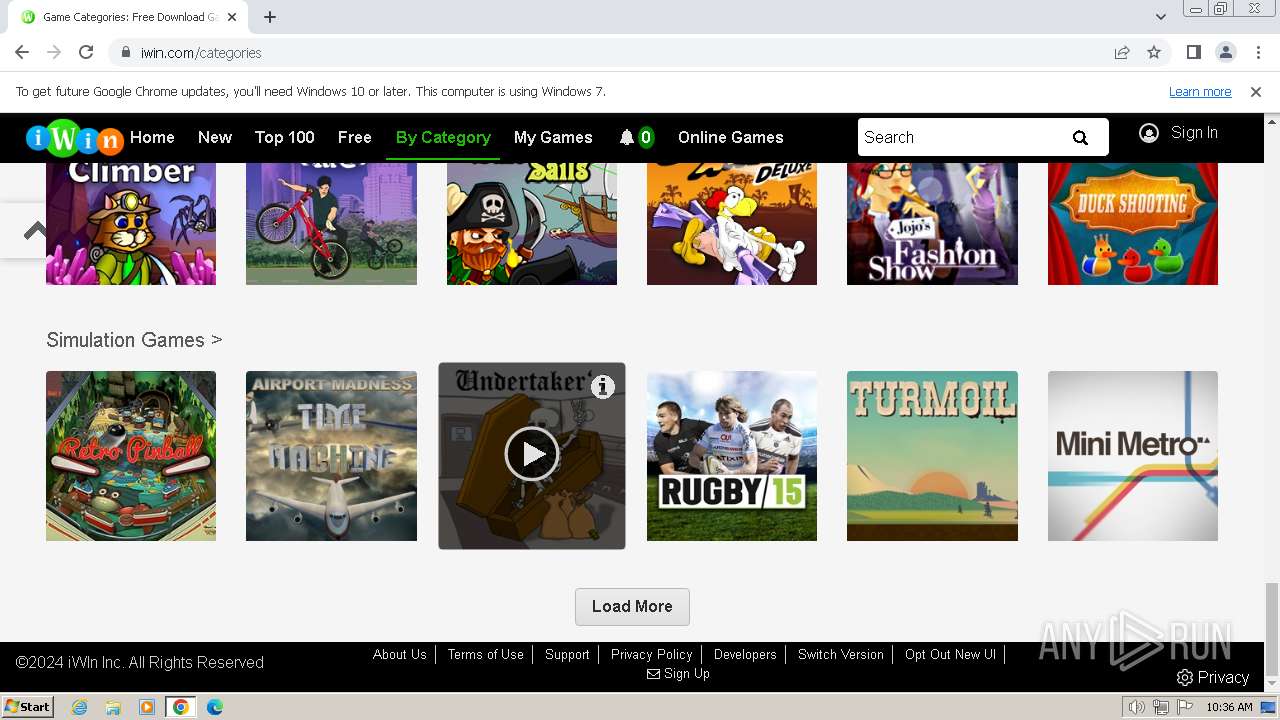
Task: Click the Action Center flag icon
Action: pyautogui.click(x=1185, y=707)
